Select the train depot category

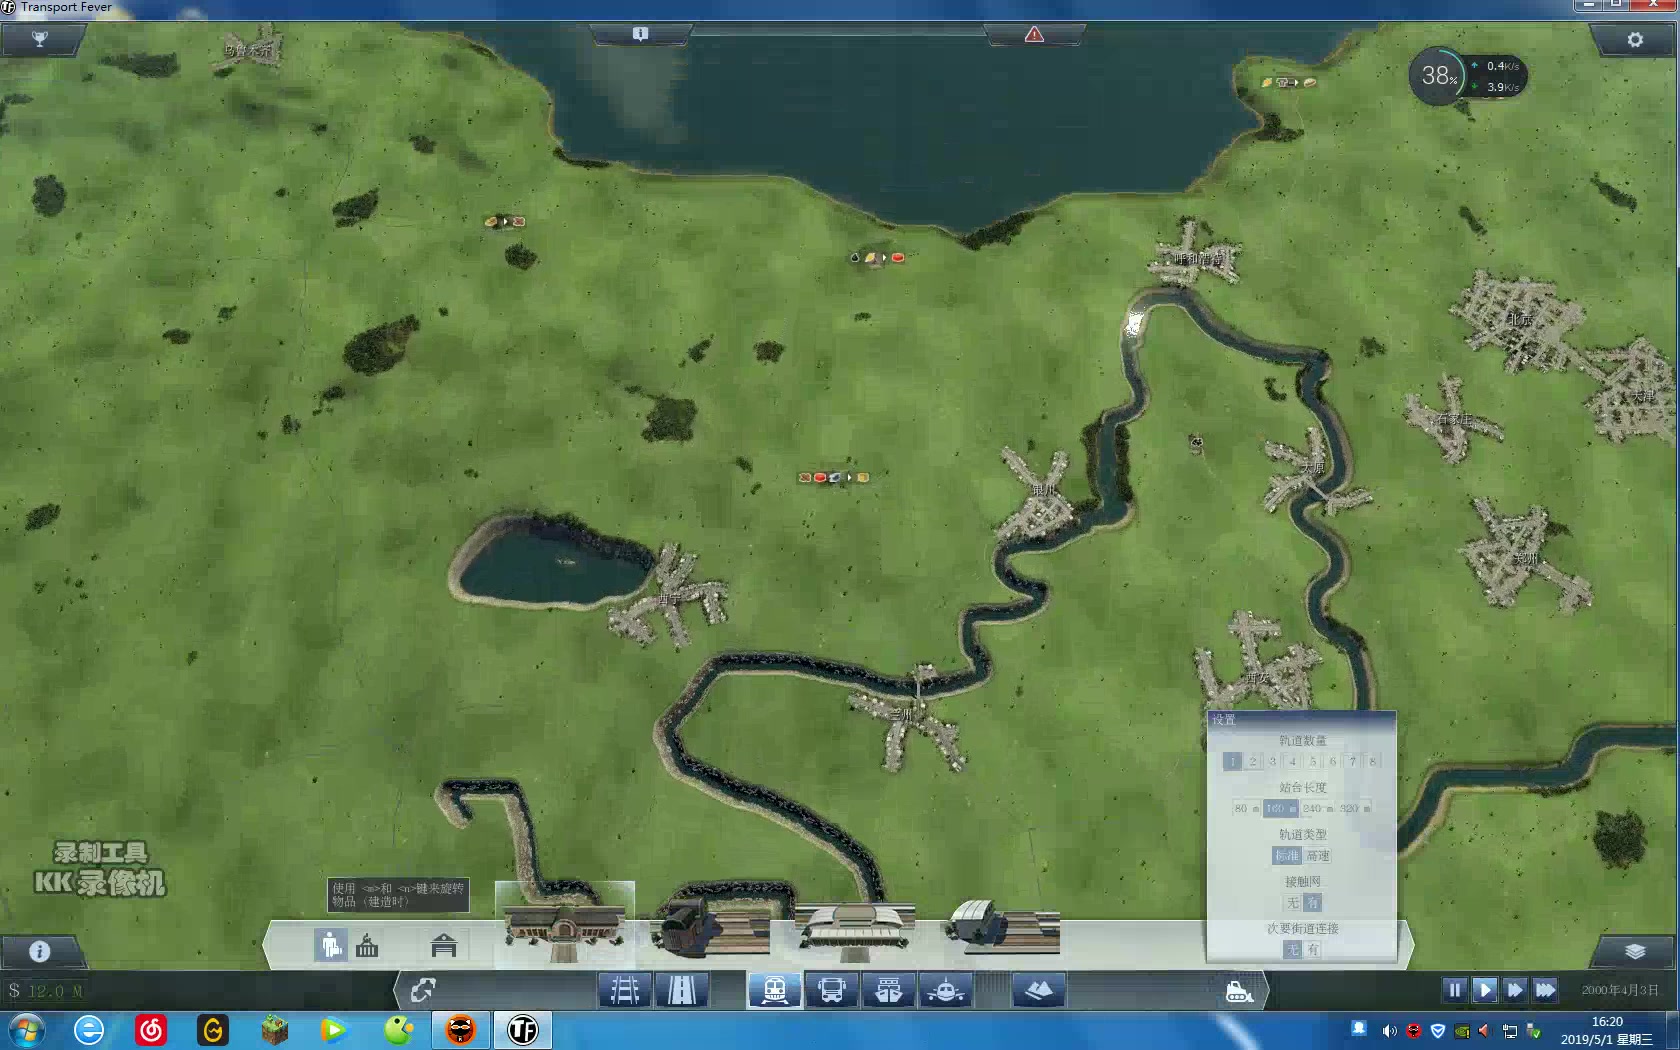[444, 944]
